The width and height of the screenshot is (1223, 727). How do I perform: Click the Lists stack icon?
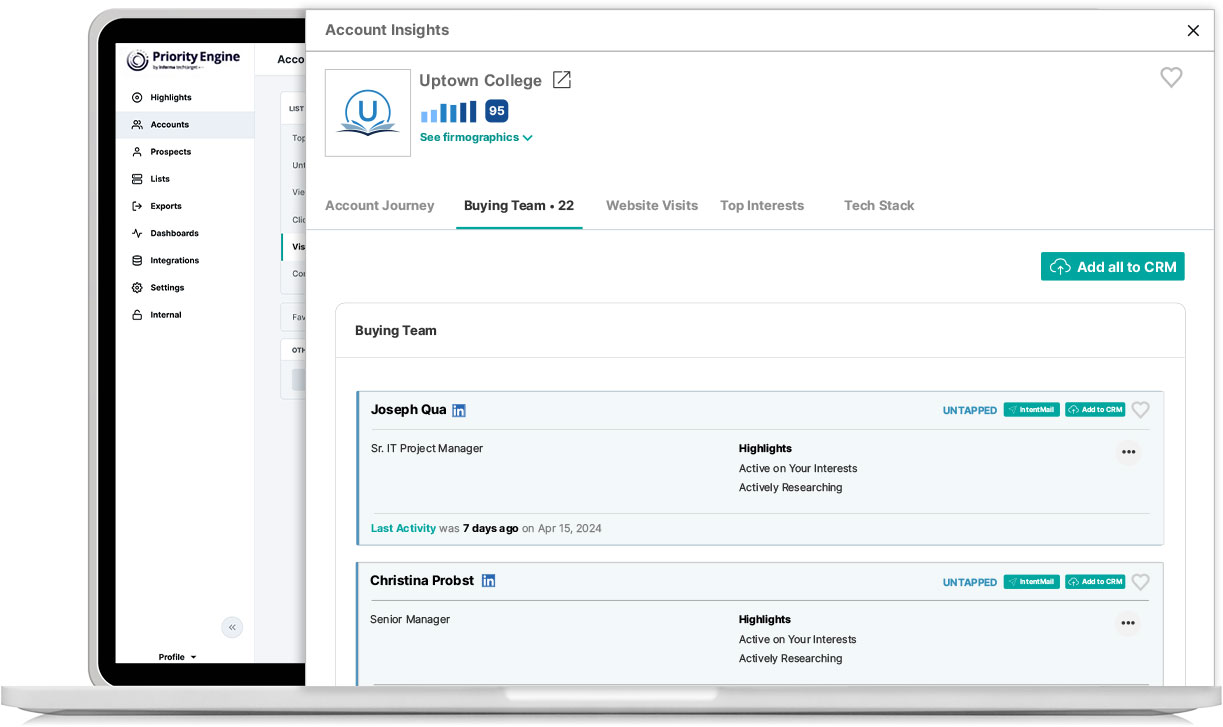tap(137, 179)
